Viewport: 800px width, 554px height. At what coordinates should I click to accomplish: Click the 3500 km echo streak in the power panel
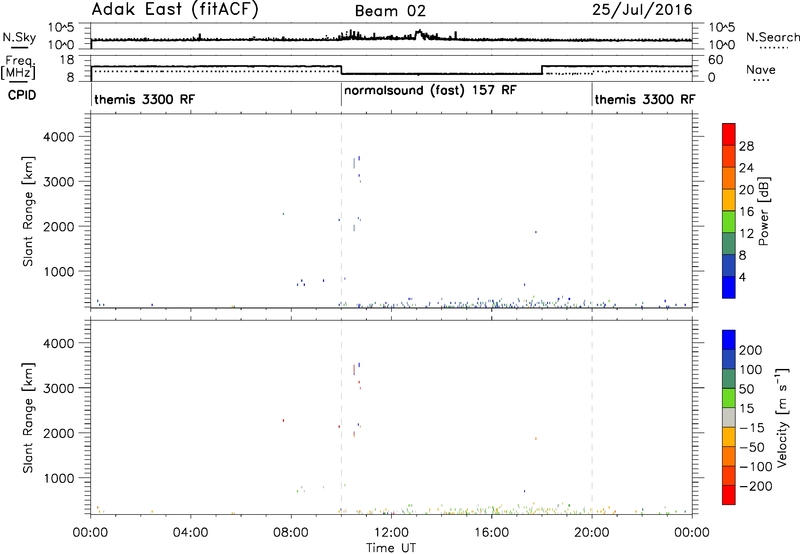click(x=354, y=163)
